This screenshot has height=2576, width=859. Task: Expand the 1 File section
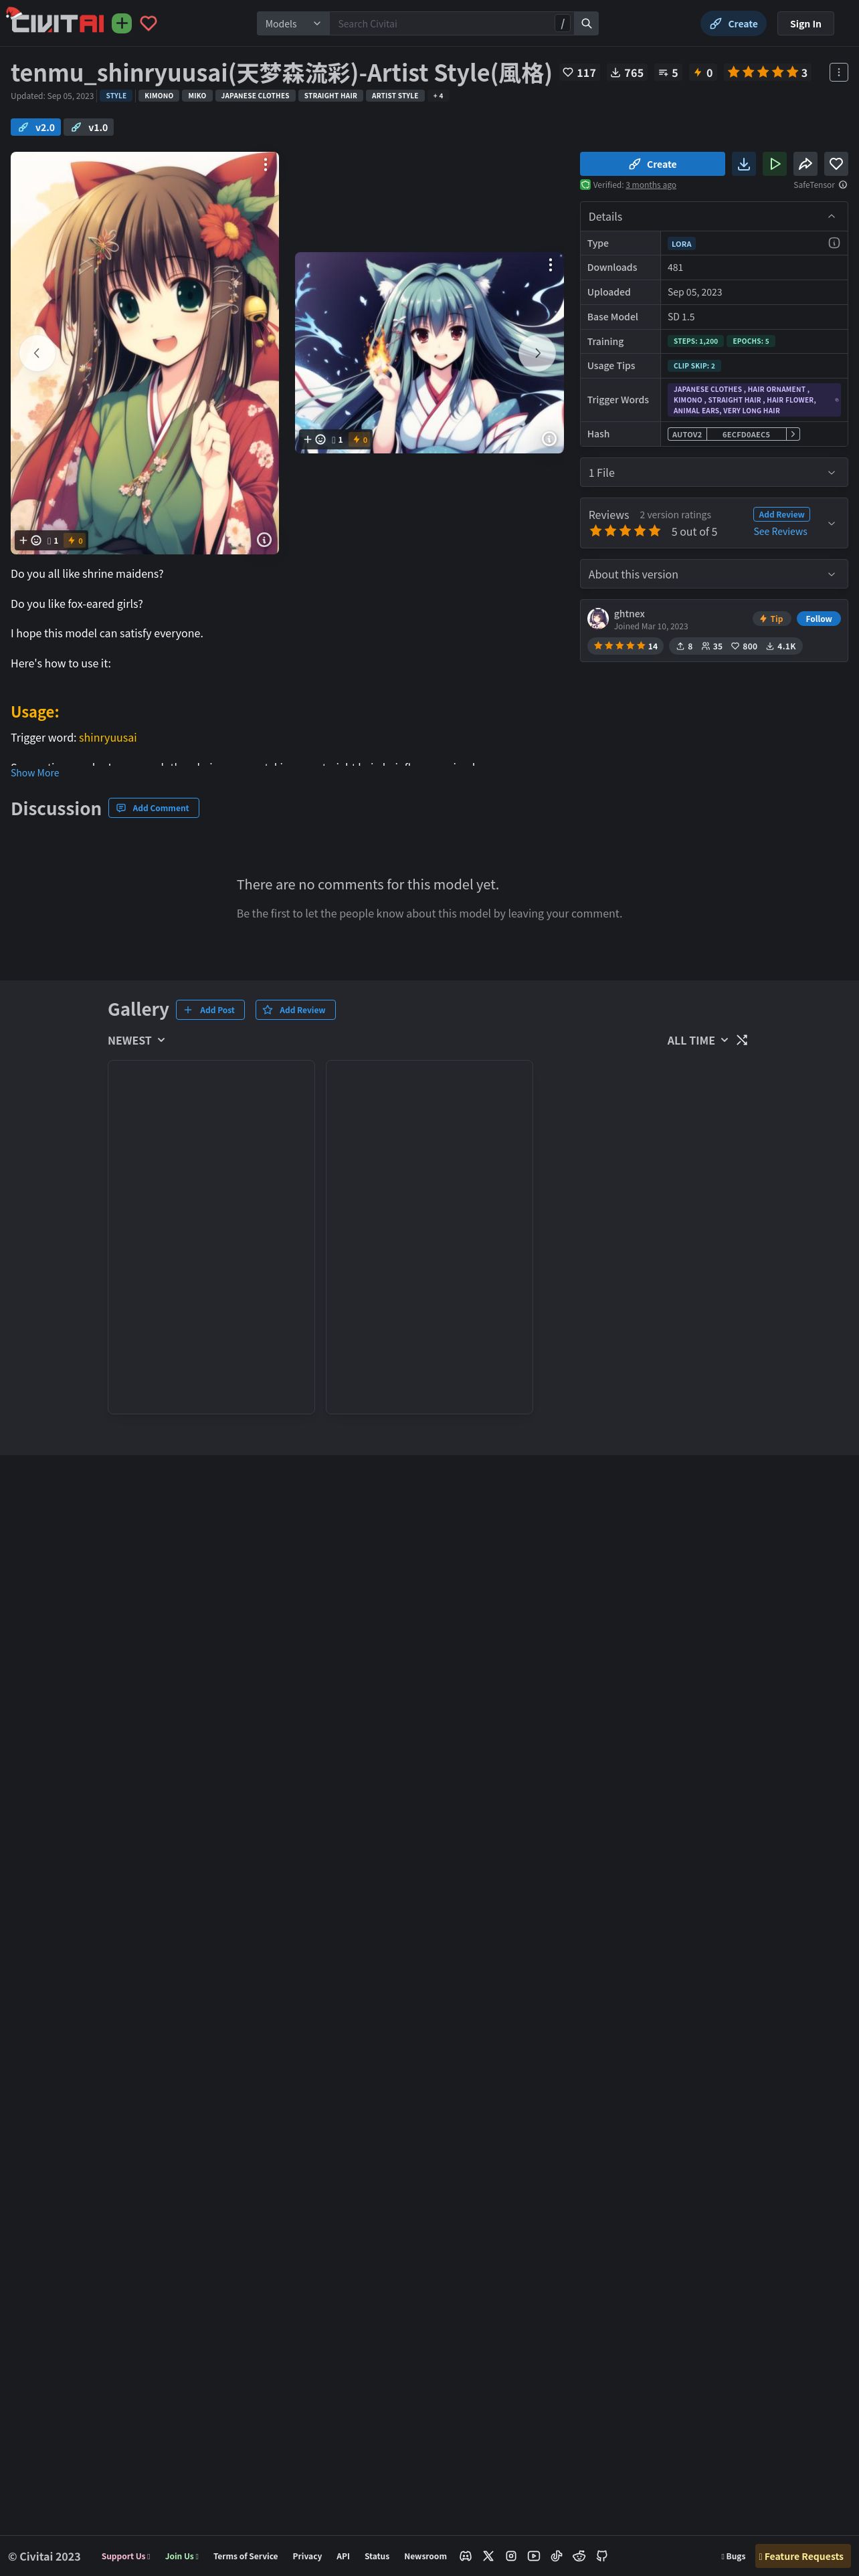click(714, 473)
